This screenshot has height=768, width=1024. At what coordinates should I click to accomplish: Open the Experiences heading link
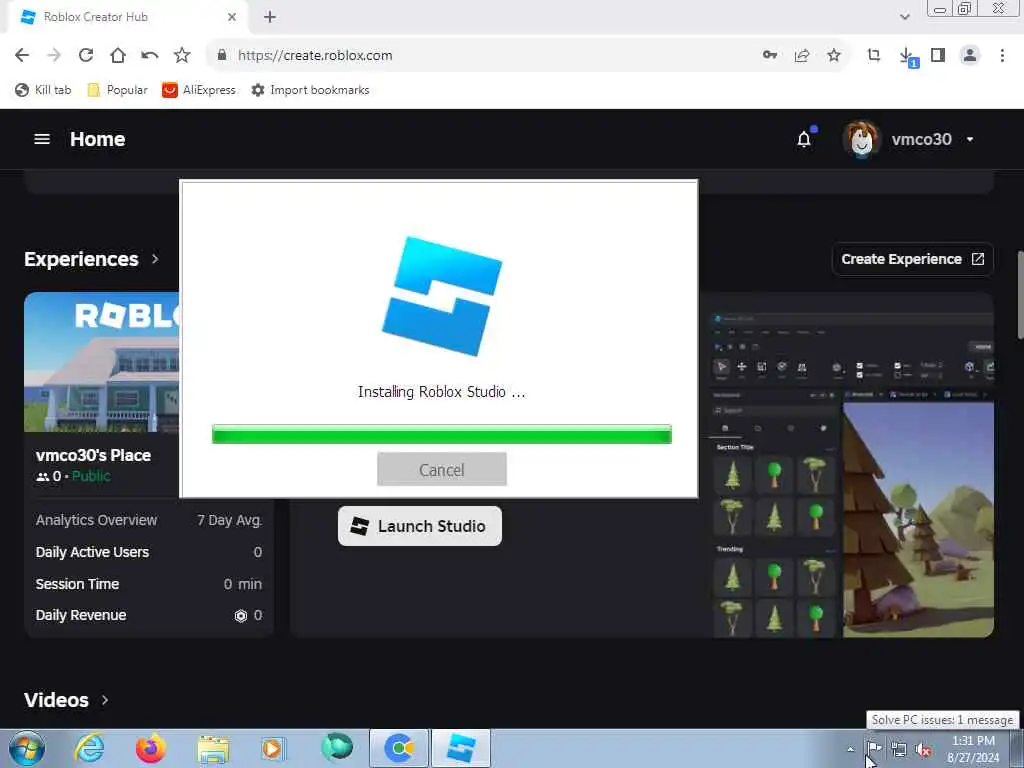pos(81,259)
